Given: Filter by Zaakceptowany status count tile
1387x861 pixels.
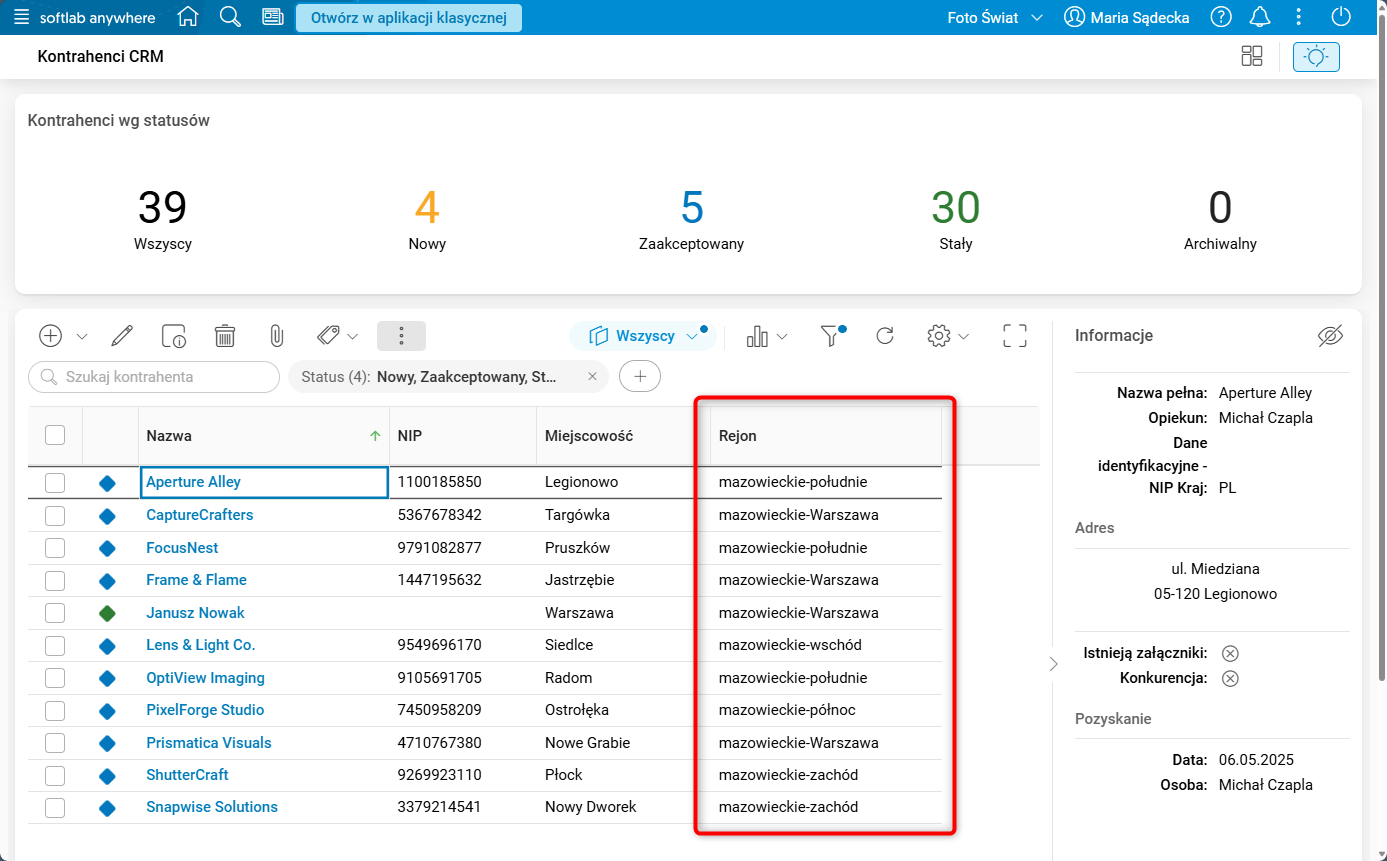Looking at the screenshot, I should (691, 219).
